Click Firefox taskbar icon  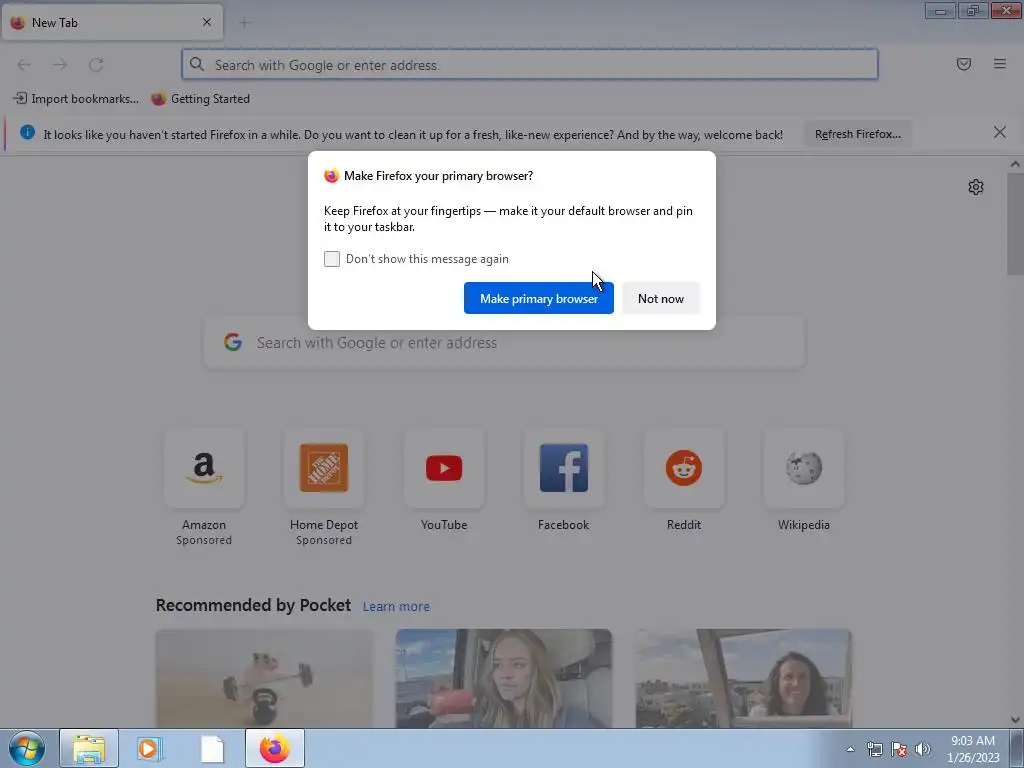275,748
